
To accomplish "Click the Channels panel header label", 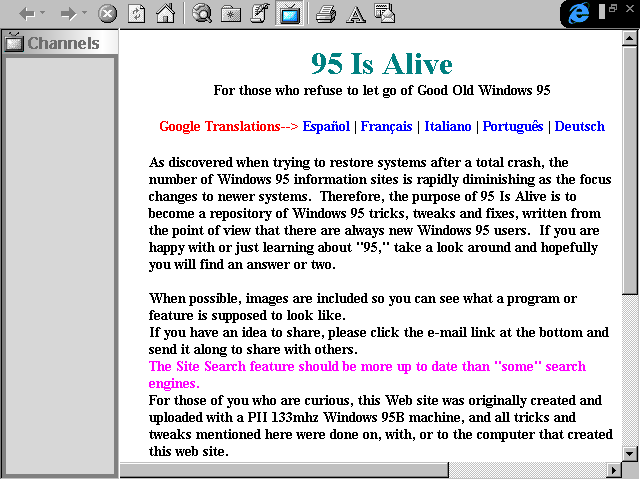I will pos(63,43).
